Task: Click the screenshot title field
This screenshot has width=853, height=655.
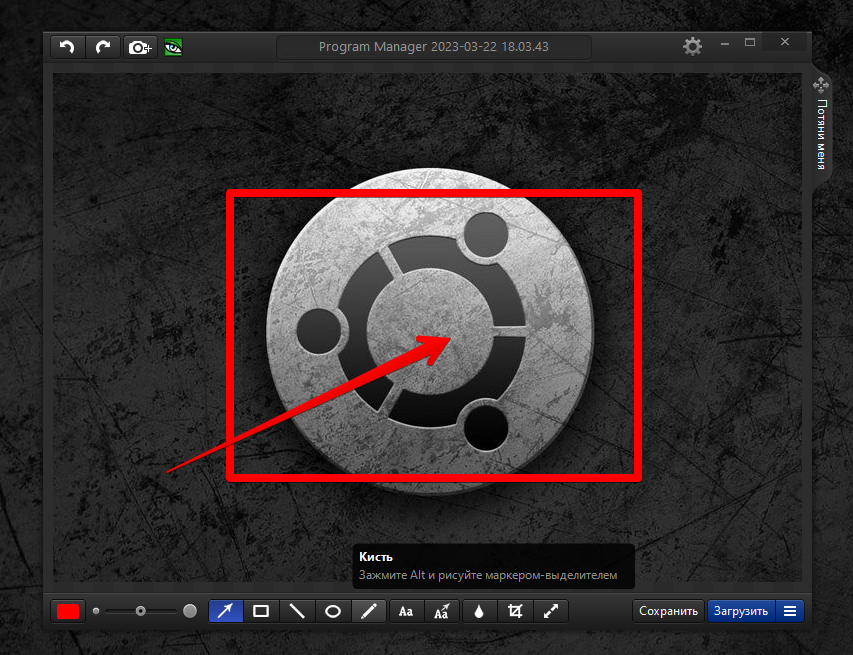Action: coord(434,47)
